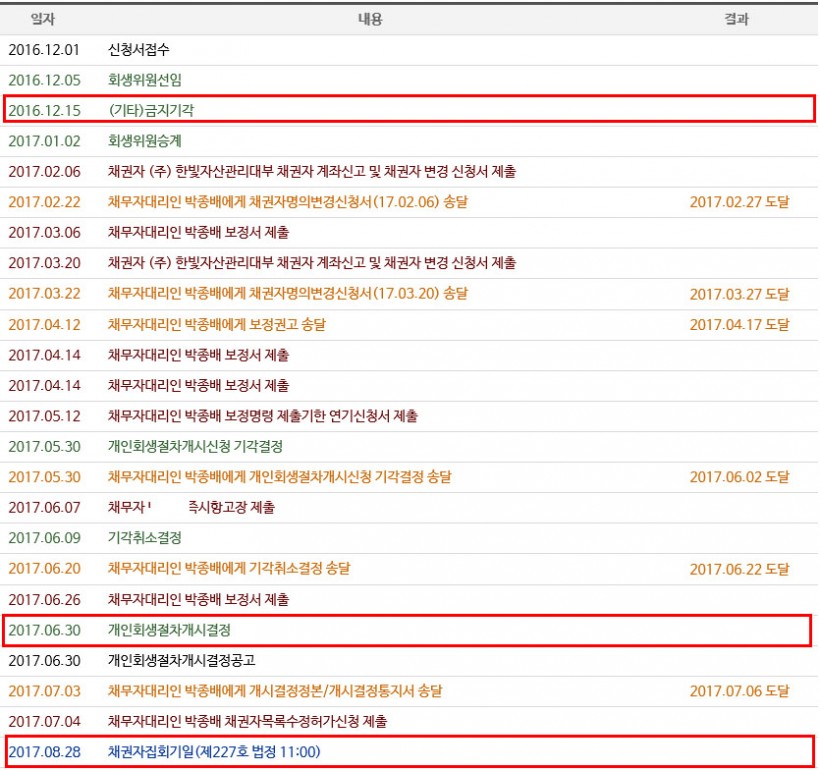This screenshot has height=771, width=820.
Task: Select the date 2016.12.15
Action: click(44, 110)
